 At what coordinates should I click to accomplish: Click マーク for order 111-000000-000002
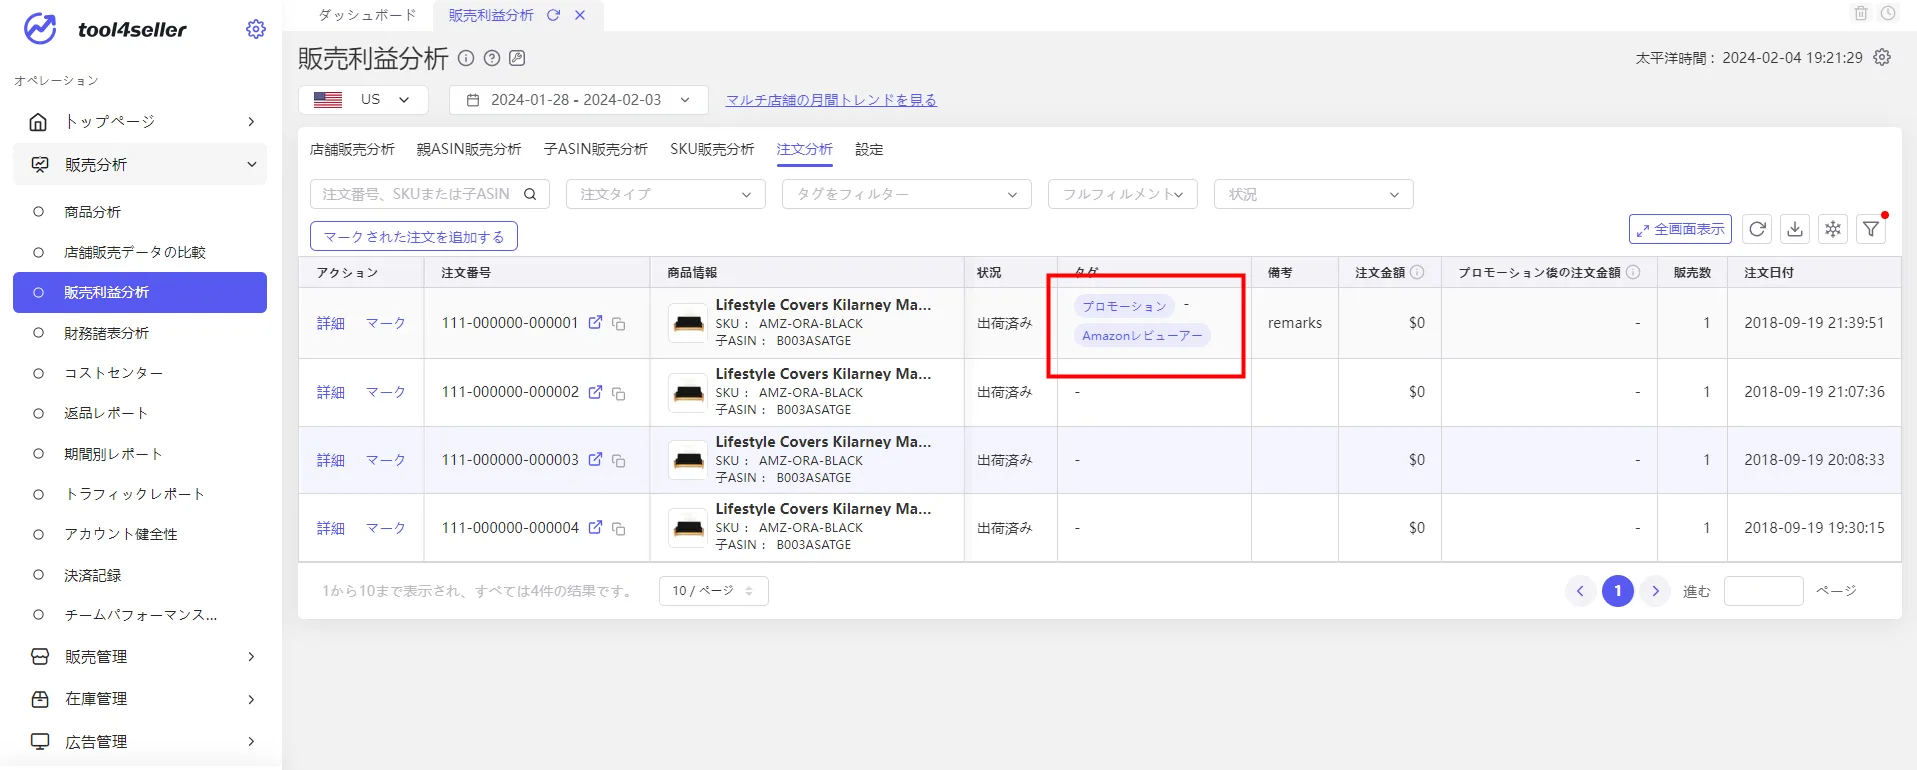point(386,392)
